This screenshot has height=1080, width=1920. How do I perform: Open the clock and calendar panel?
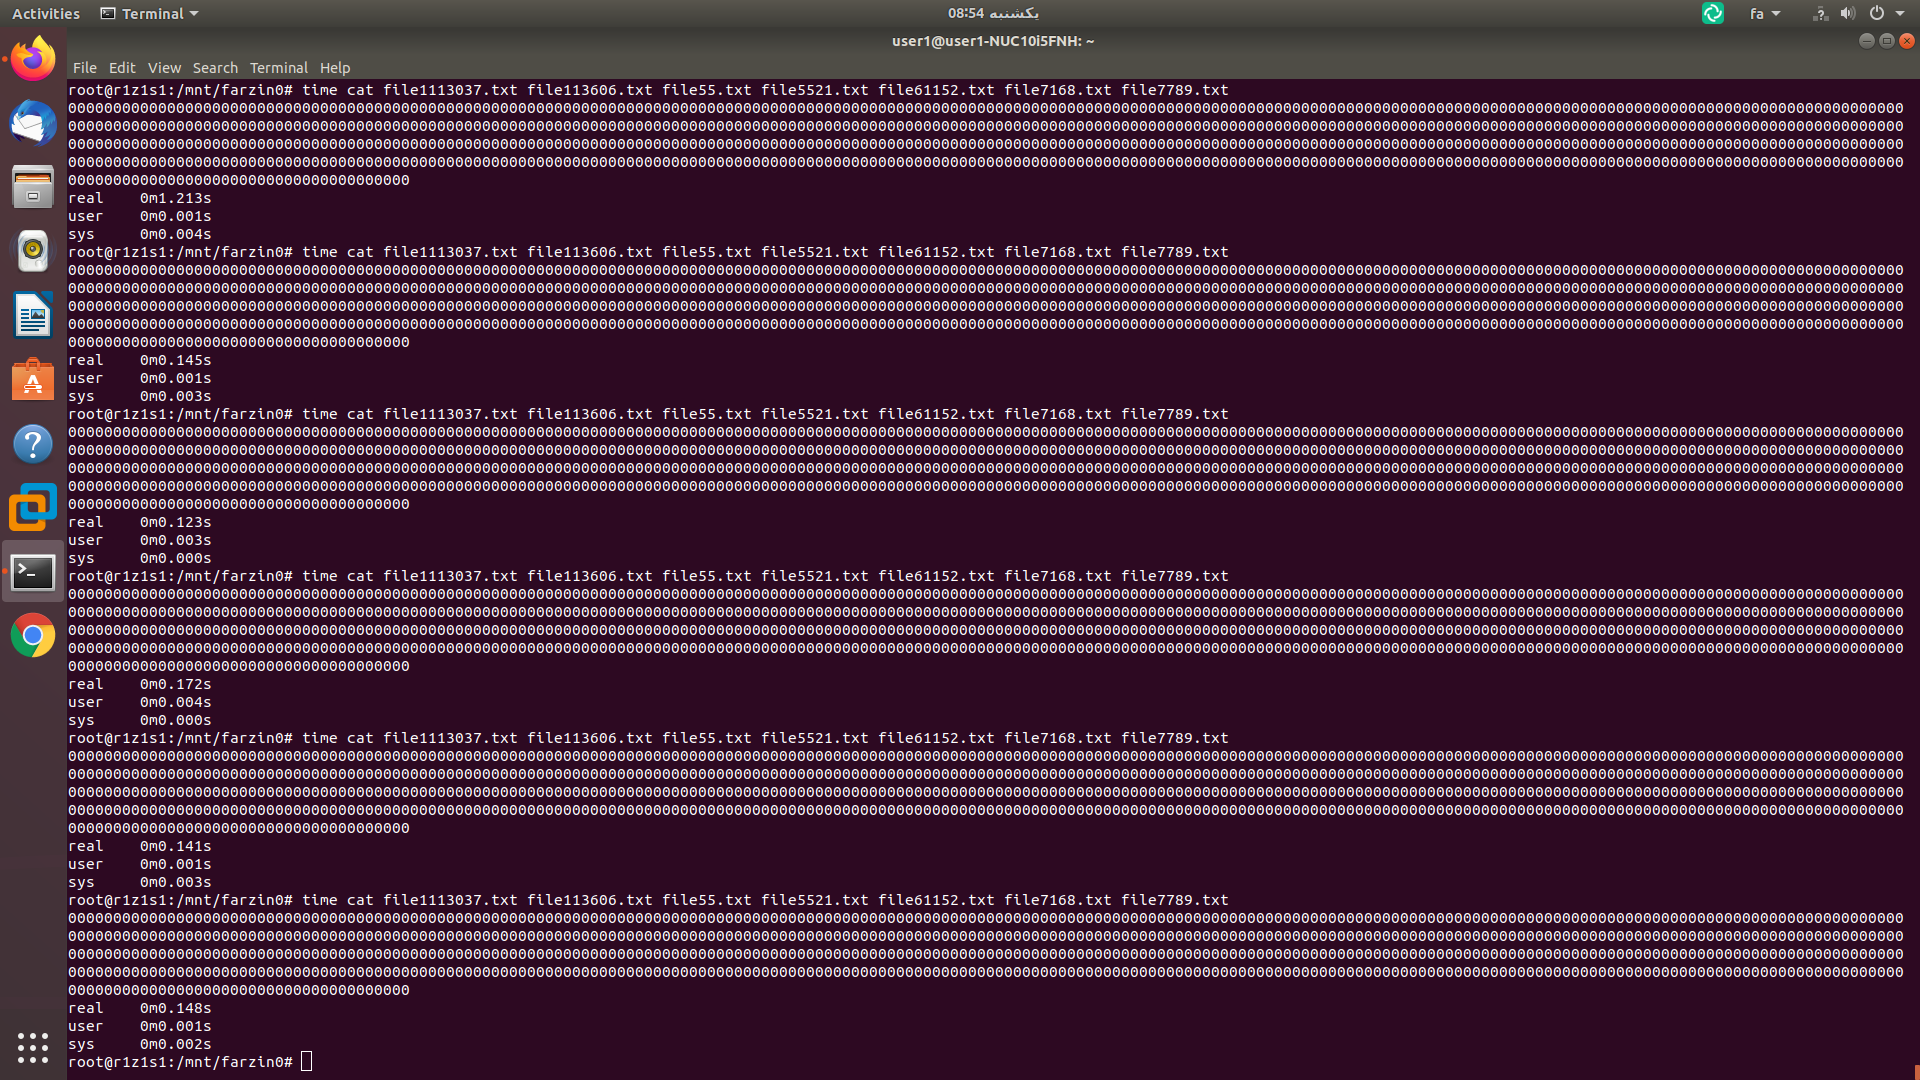[x=993, y=14]
